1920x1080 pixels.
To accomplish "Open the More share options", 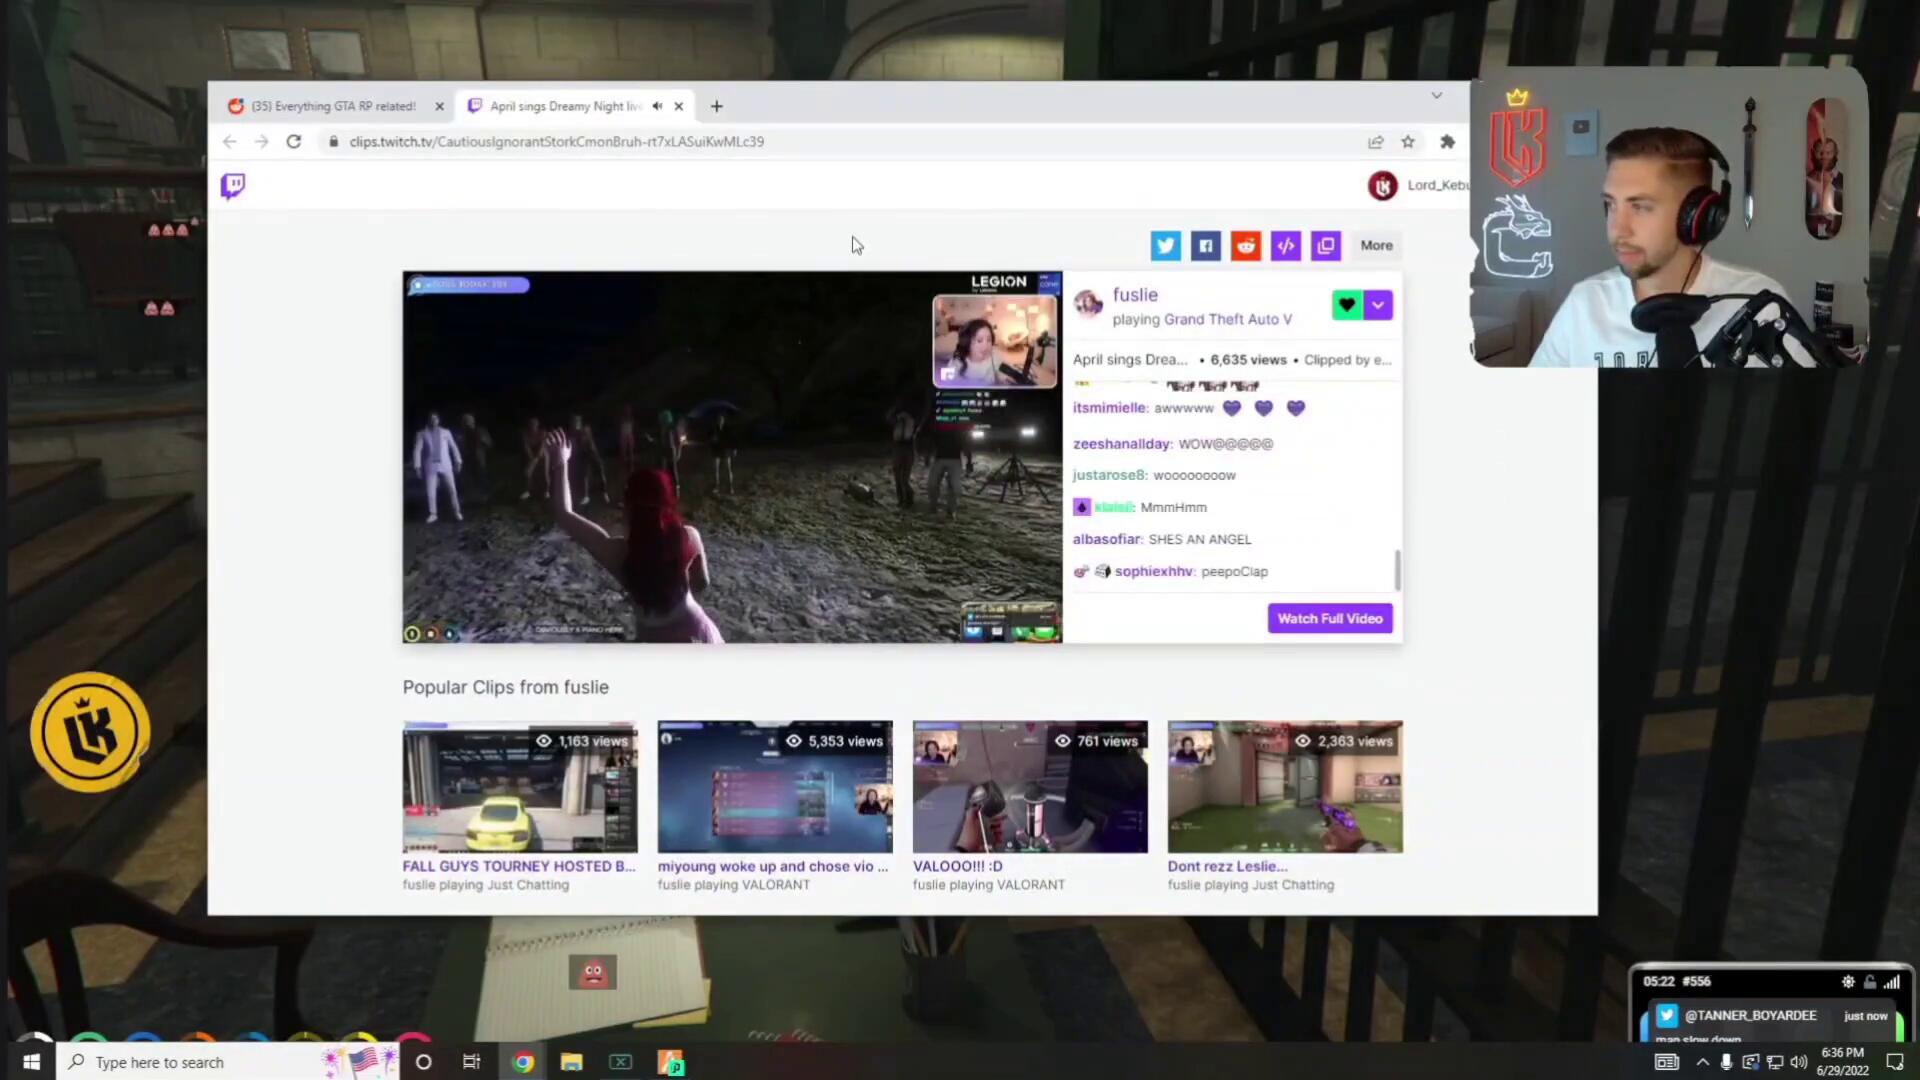I will [x=1376, y=245].
